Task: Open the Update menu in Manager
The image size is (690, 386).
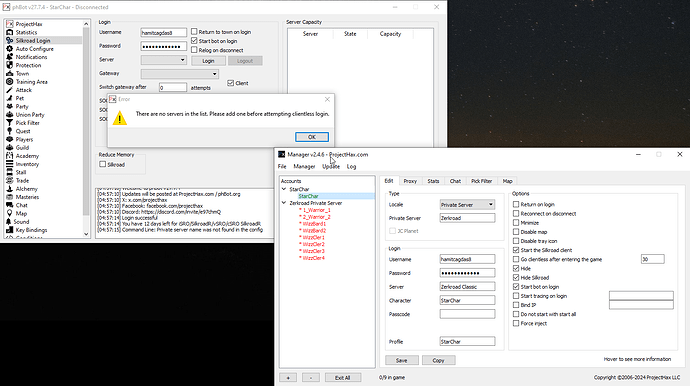Action: [x=331, y=166]
